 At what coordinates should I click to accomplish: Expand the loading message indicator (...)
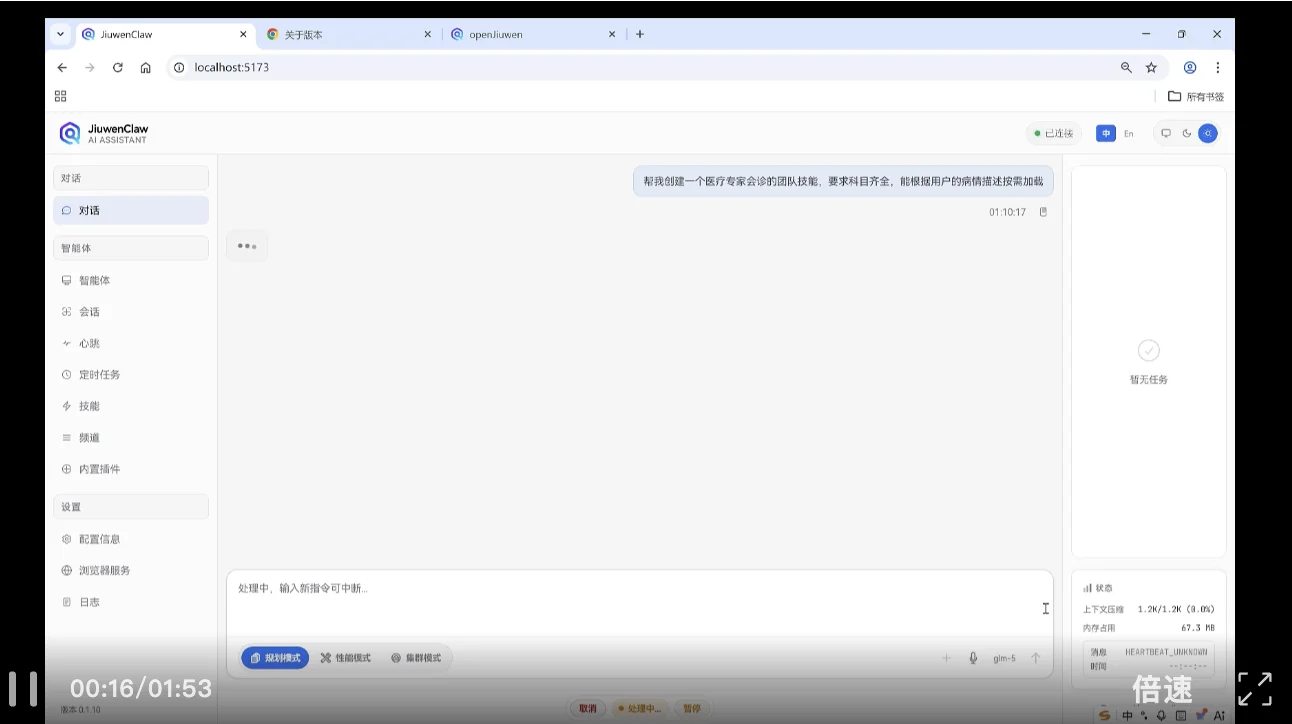point(246,245)
